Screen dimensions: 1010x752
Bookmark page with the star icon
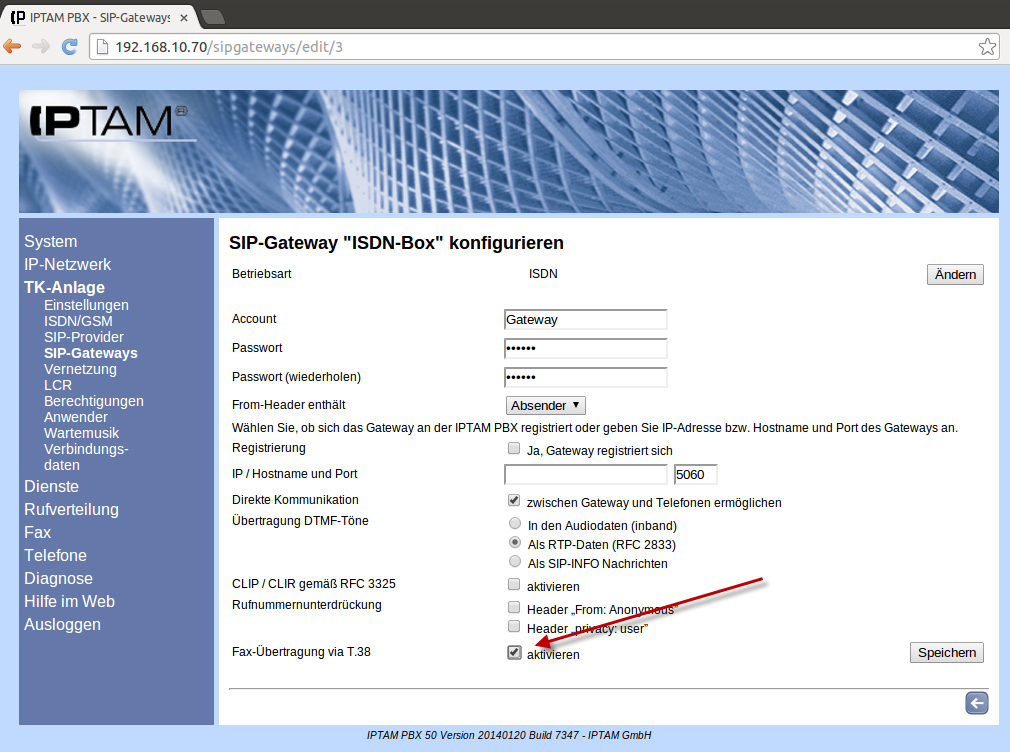coord(986,47)
